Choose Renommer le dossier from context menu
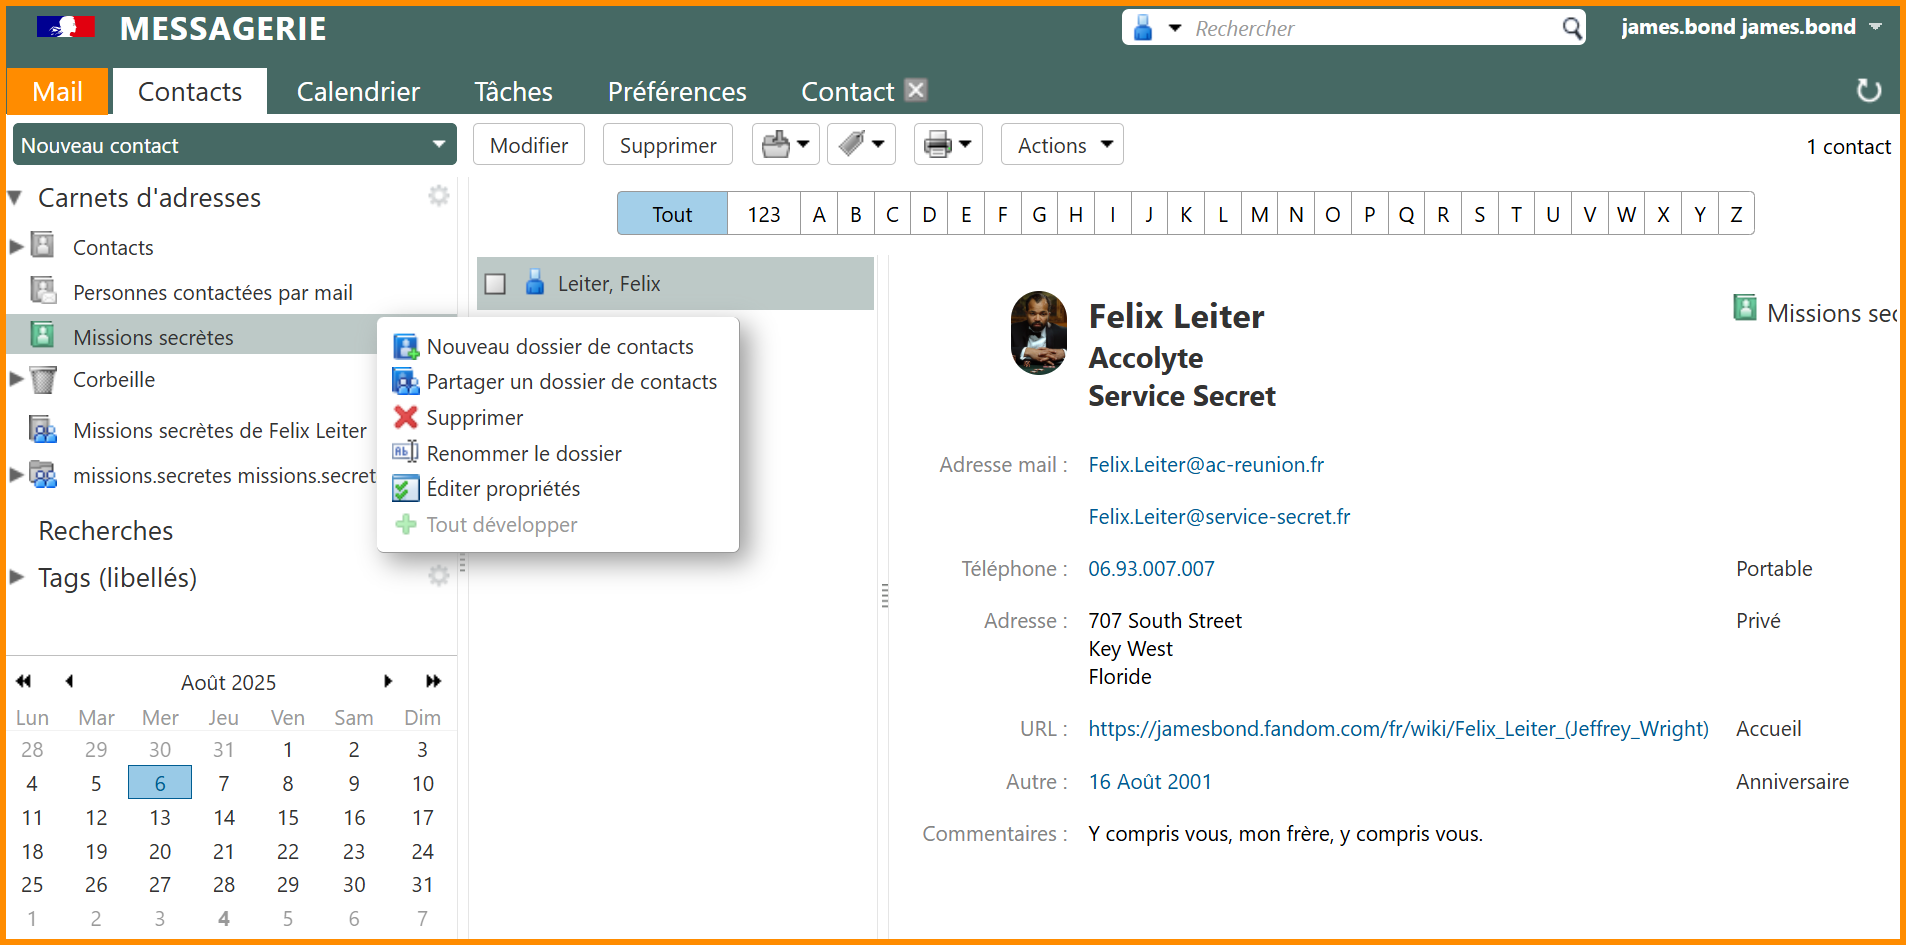Viewport: 1906px width, 945px height. (x=523, y=454)
